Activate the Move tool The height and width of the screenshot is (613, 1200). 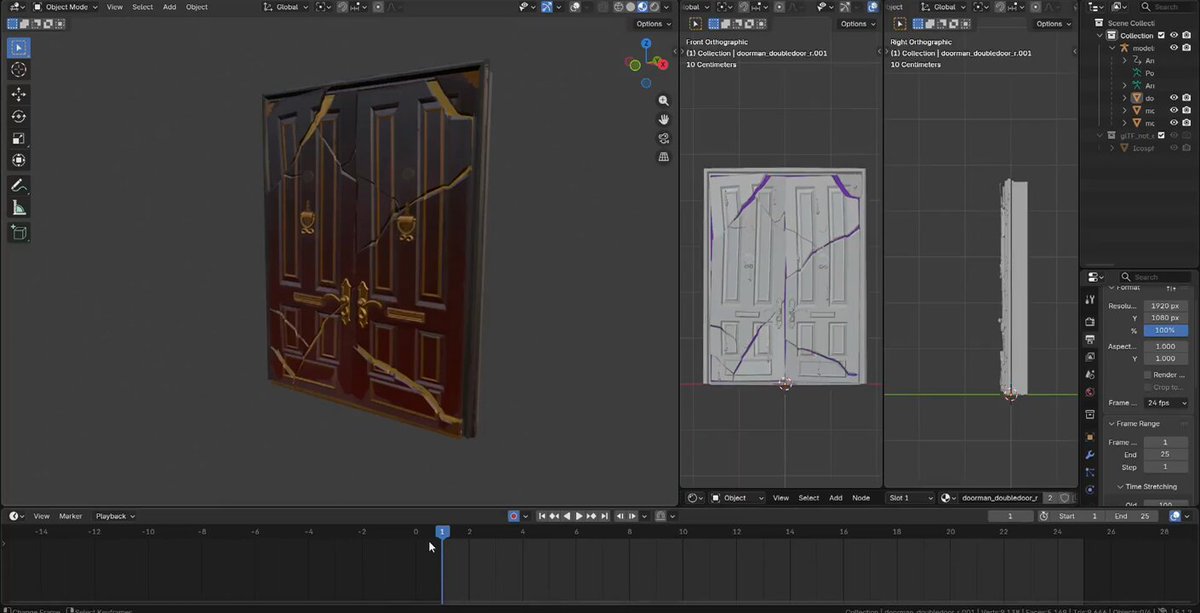coord(19,94)
